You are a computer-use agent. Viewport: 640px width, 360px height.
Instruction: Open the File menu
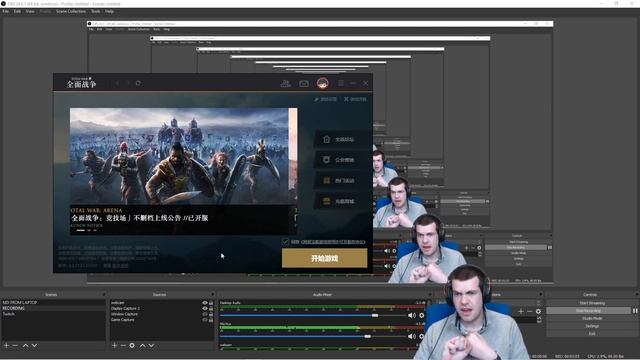5,11
